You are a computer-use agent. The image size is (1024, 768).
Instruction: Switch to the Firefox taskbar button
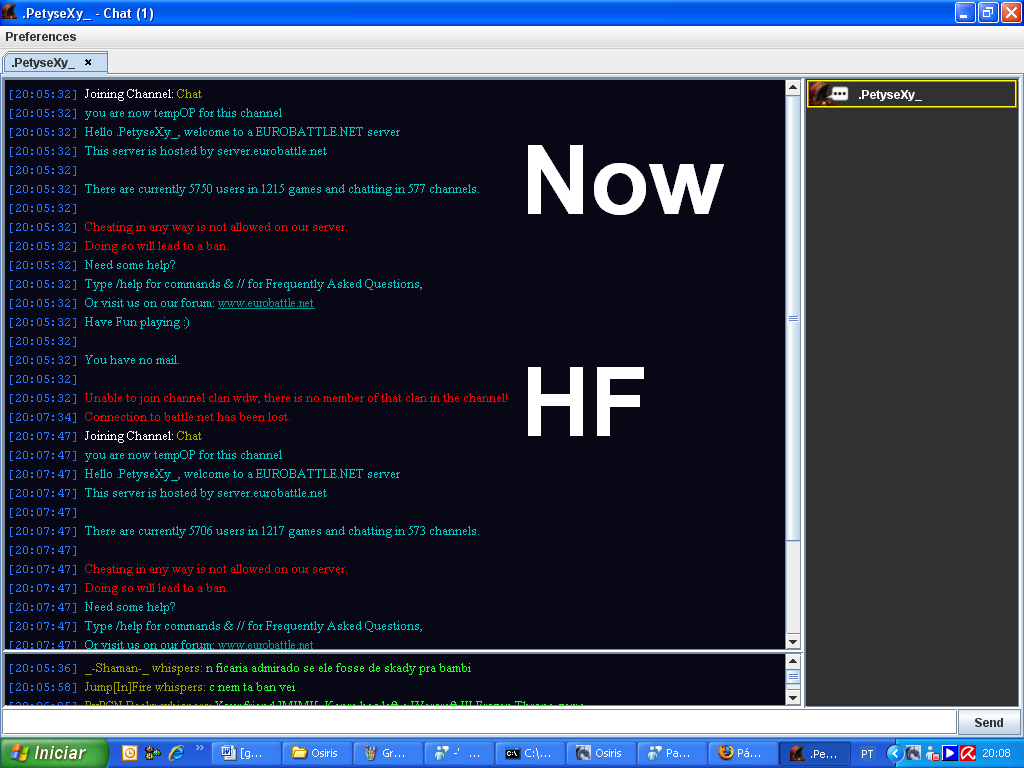tap(745, 754)
